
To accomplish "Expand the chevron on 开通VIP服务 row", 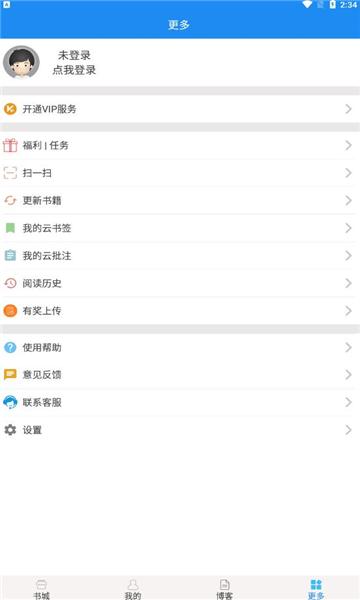I will pos(348,109).
